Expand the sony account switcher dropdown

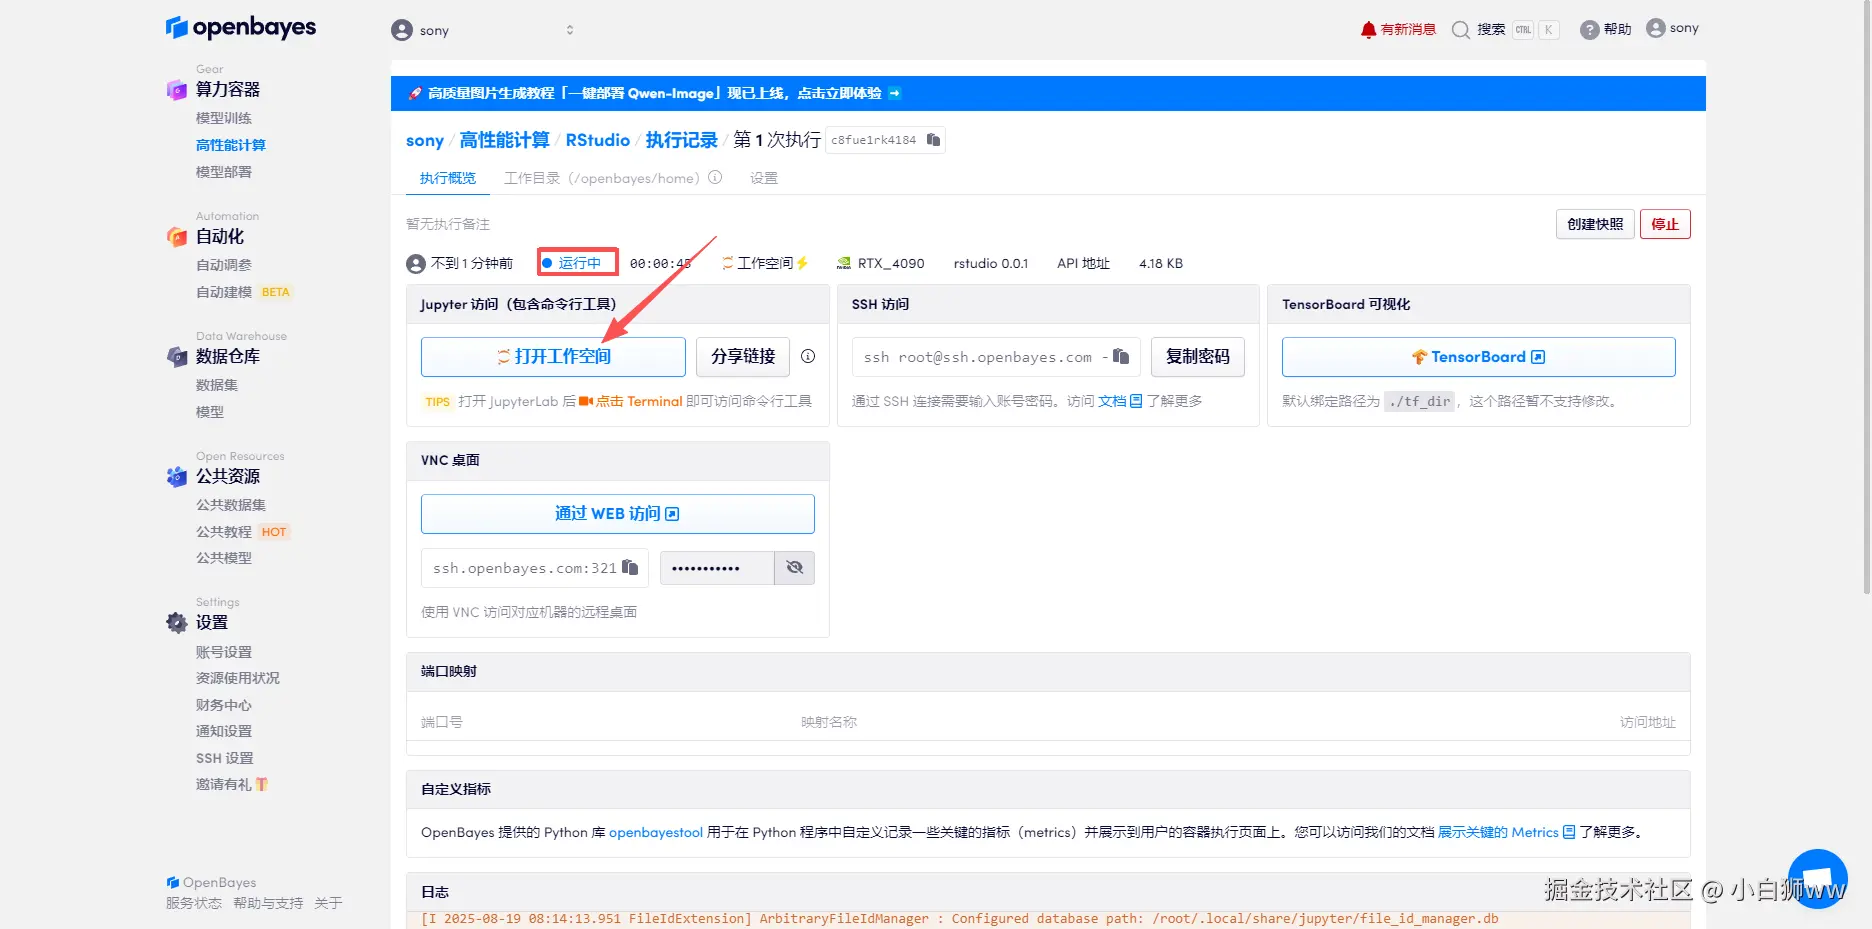pyautogui.click(x=570, y=30)
